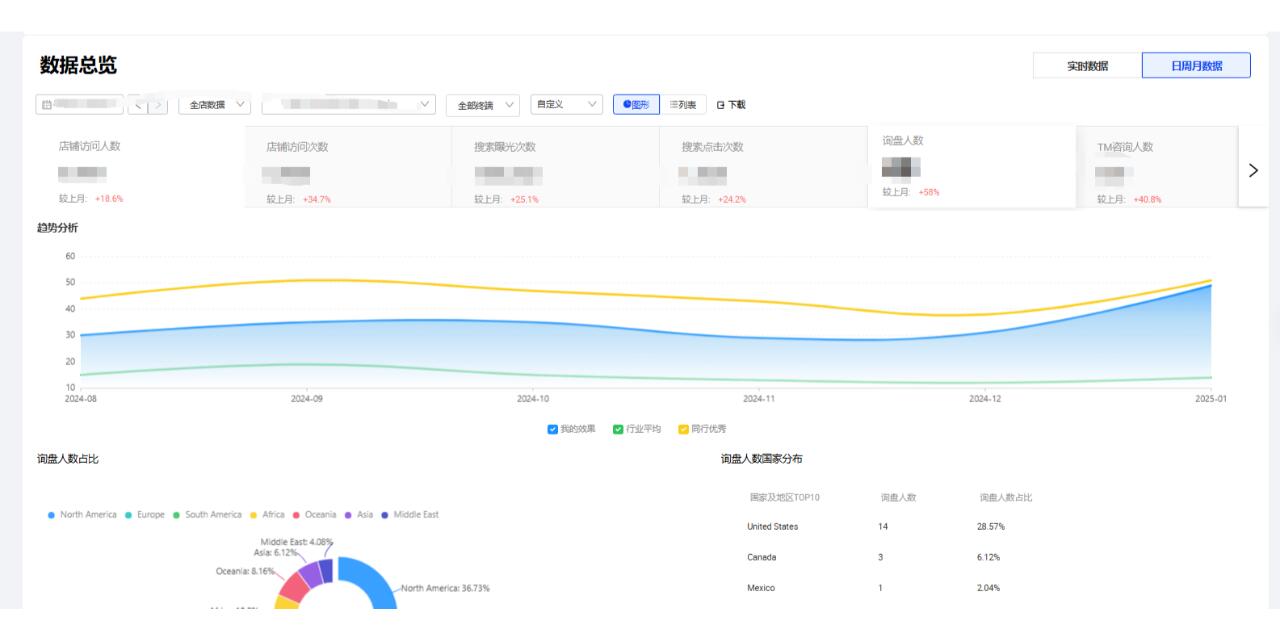This screenshot has width=1280, height=639.
Task: Expand the wide blurred selection dropdown
Action: click(349, 105)
